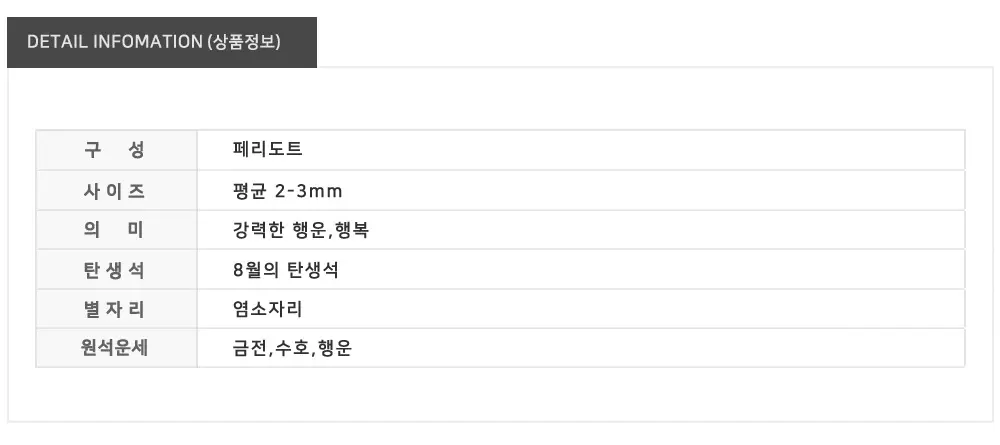Click the 페리도트 value text
This screenshot has height=445, width=1000.
tap(266, 150)
